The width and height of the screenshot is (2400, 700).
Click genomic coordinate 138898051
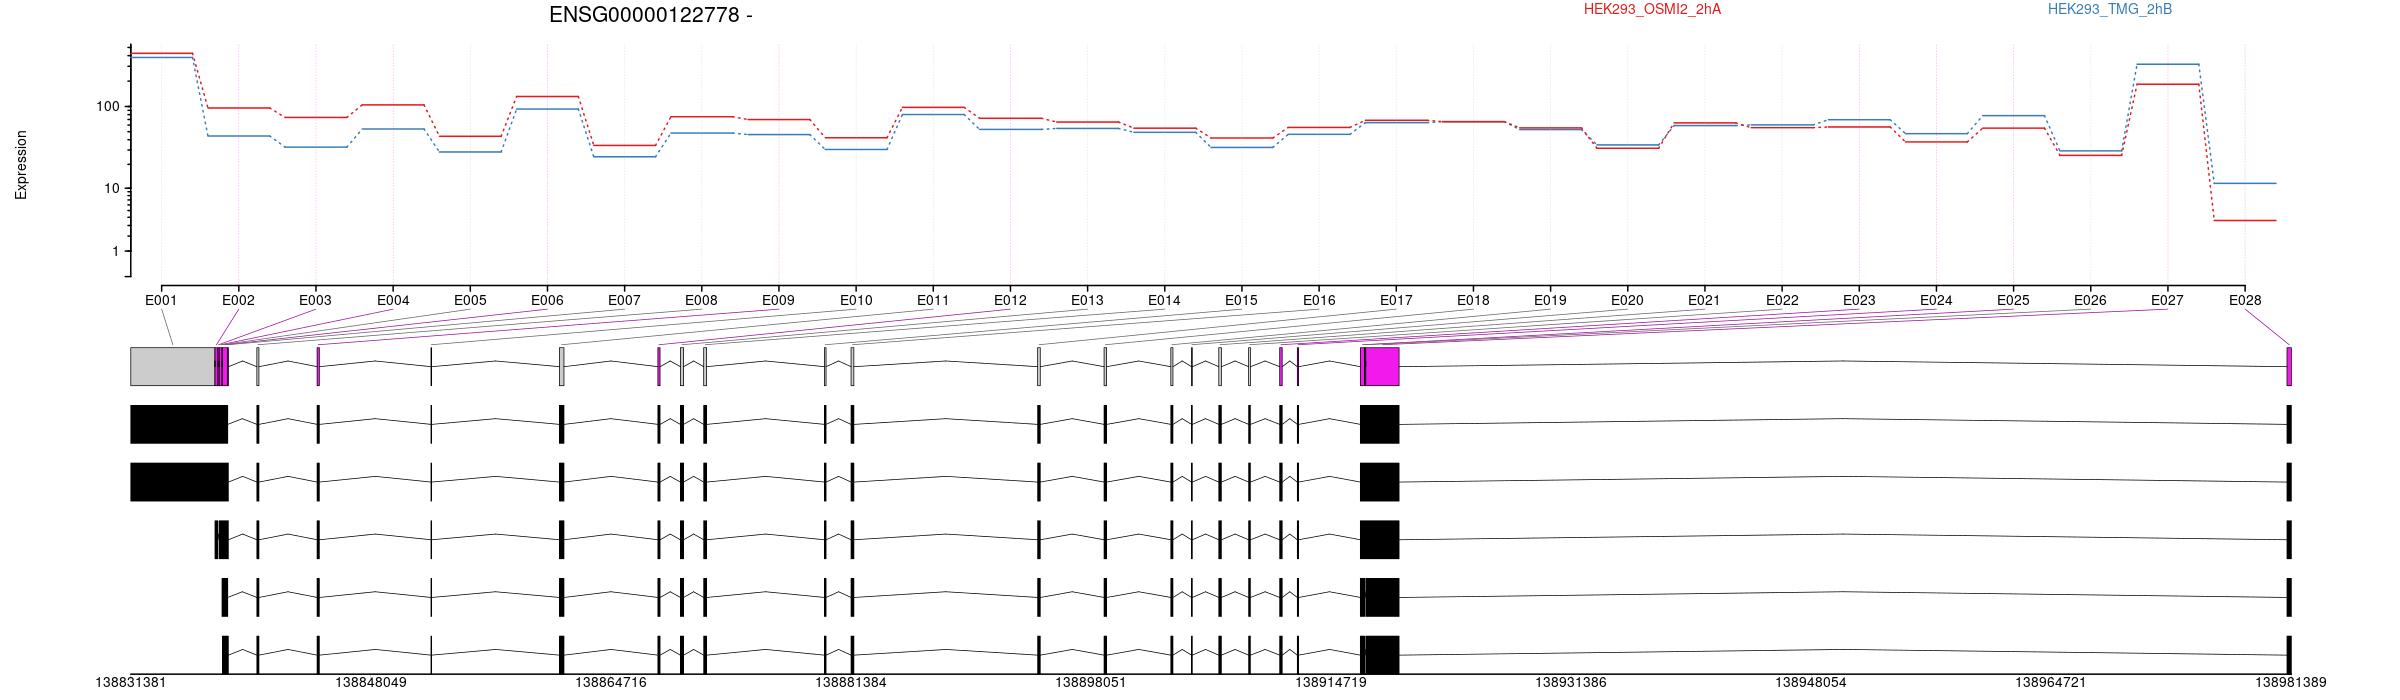1091,682
